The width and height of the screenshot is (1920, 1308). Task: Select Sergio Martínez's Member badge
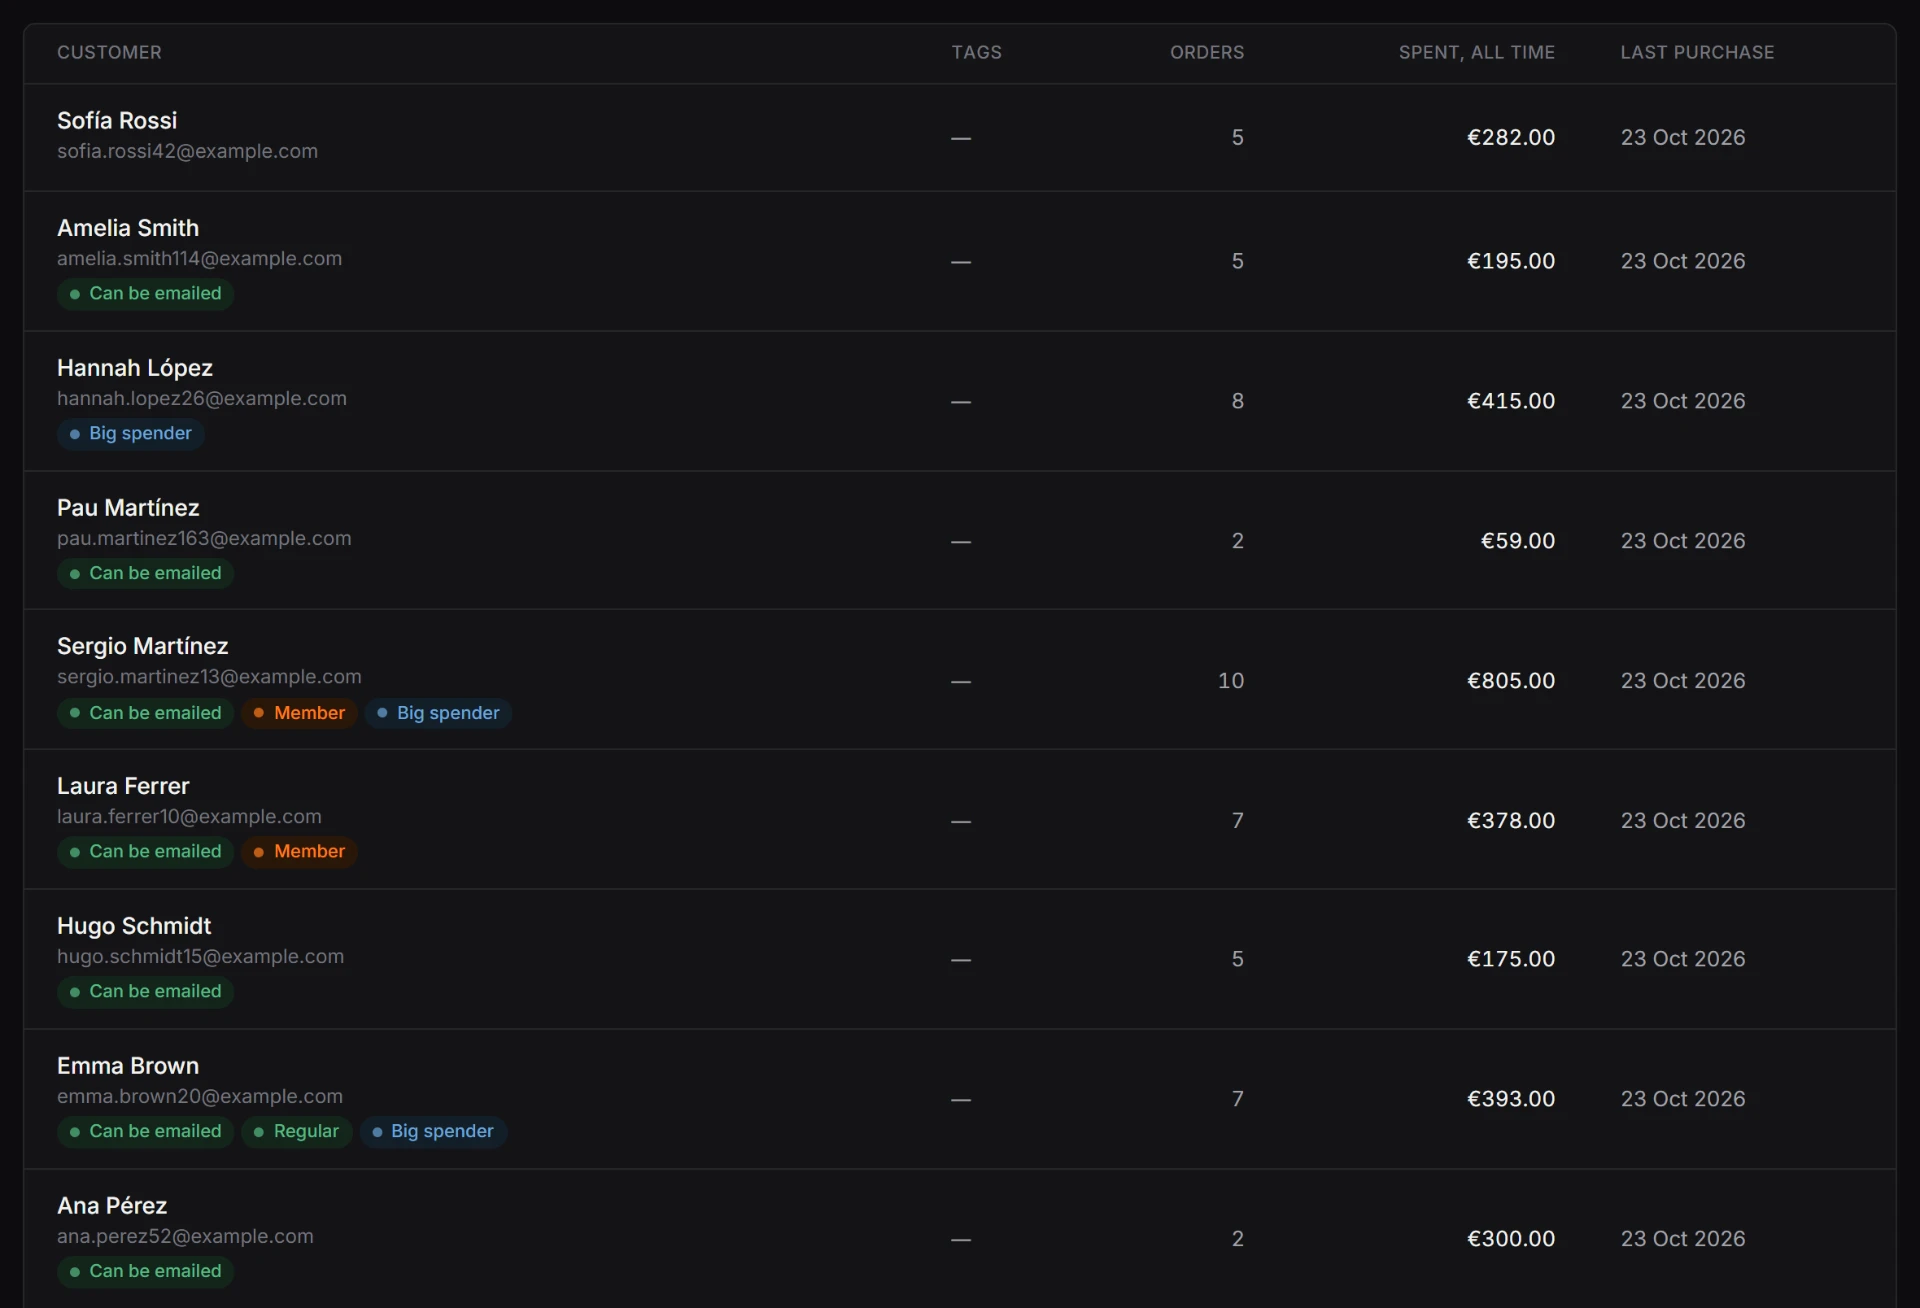tap(299, 713)
